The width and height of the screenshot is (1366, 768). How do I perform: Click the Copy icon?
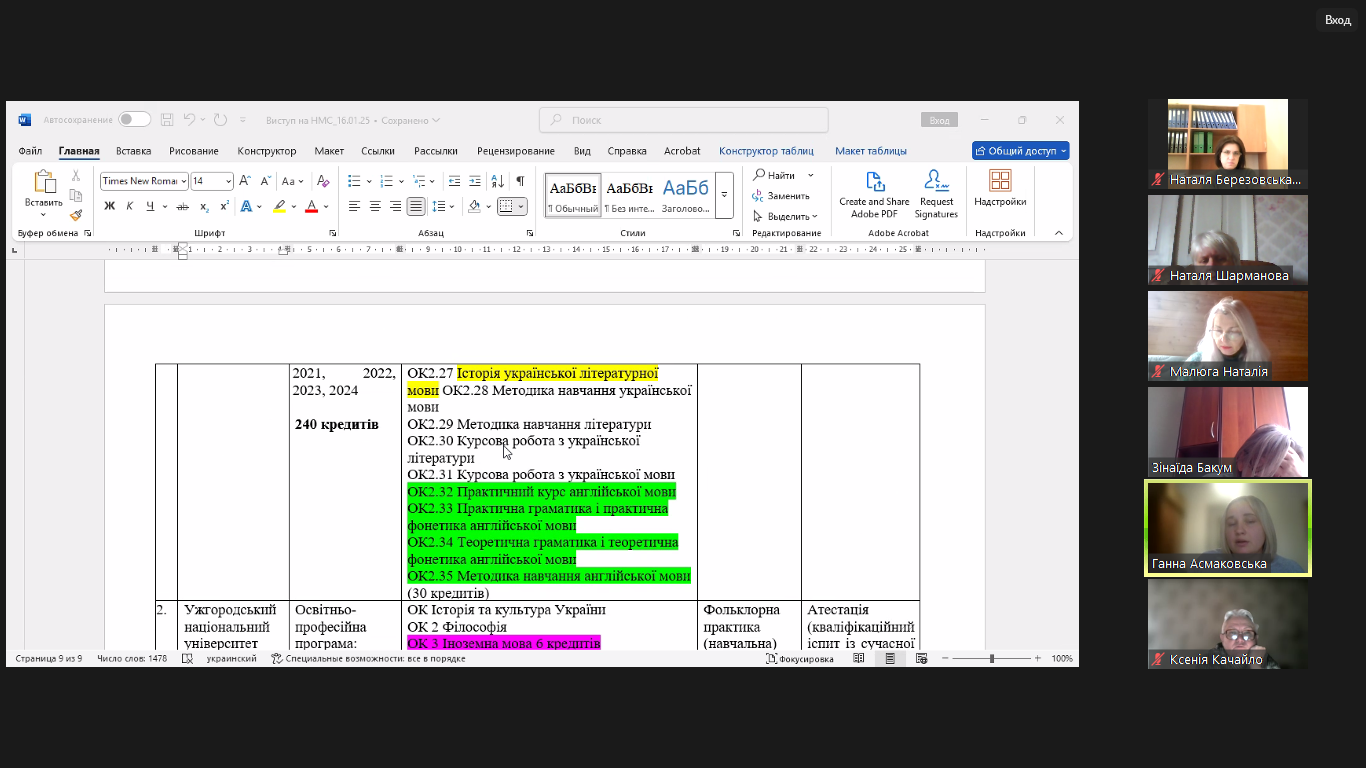76,195
